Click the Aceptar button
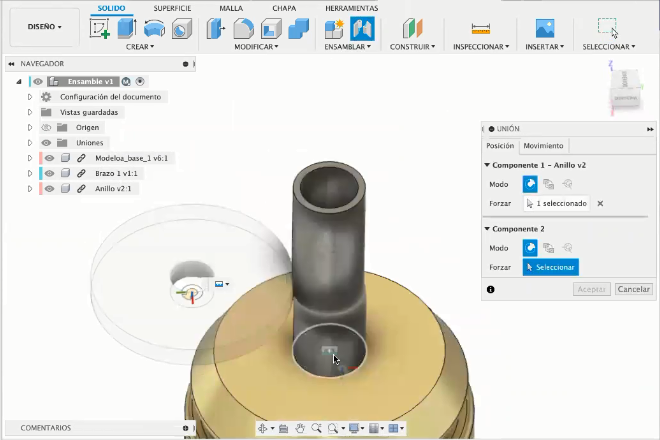The width and height of the screenshot is (660, 440). 591,289
